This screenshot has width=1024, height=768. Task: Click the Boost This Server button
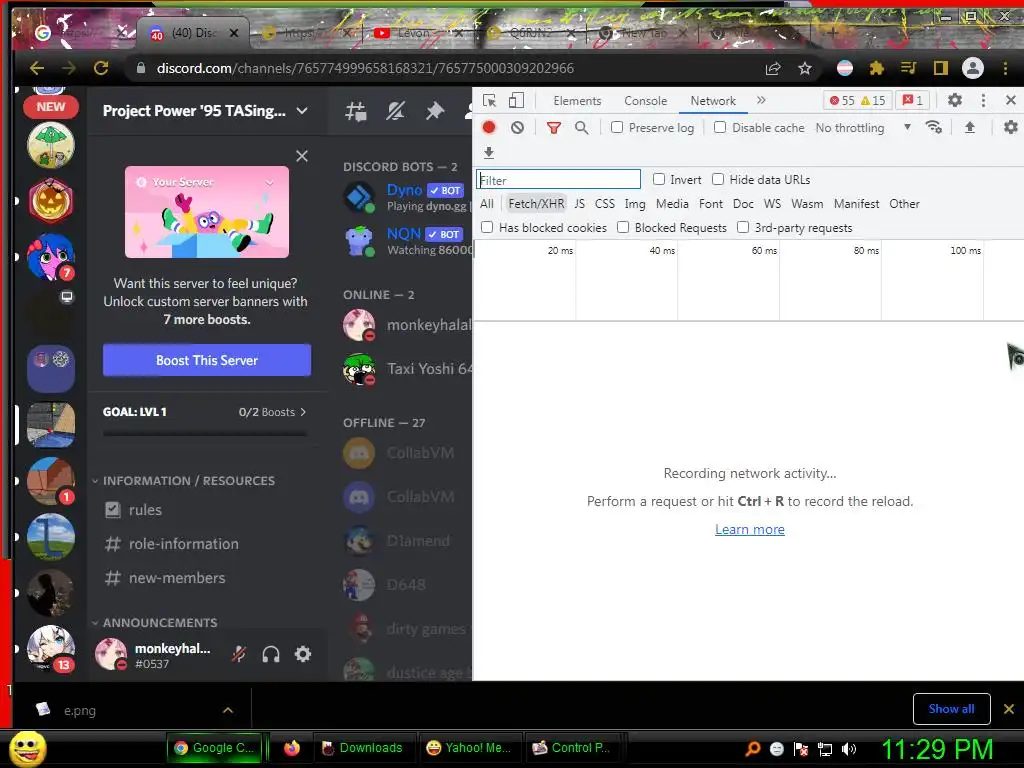[x=207, y=360]
